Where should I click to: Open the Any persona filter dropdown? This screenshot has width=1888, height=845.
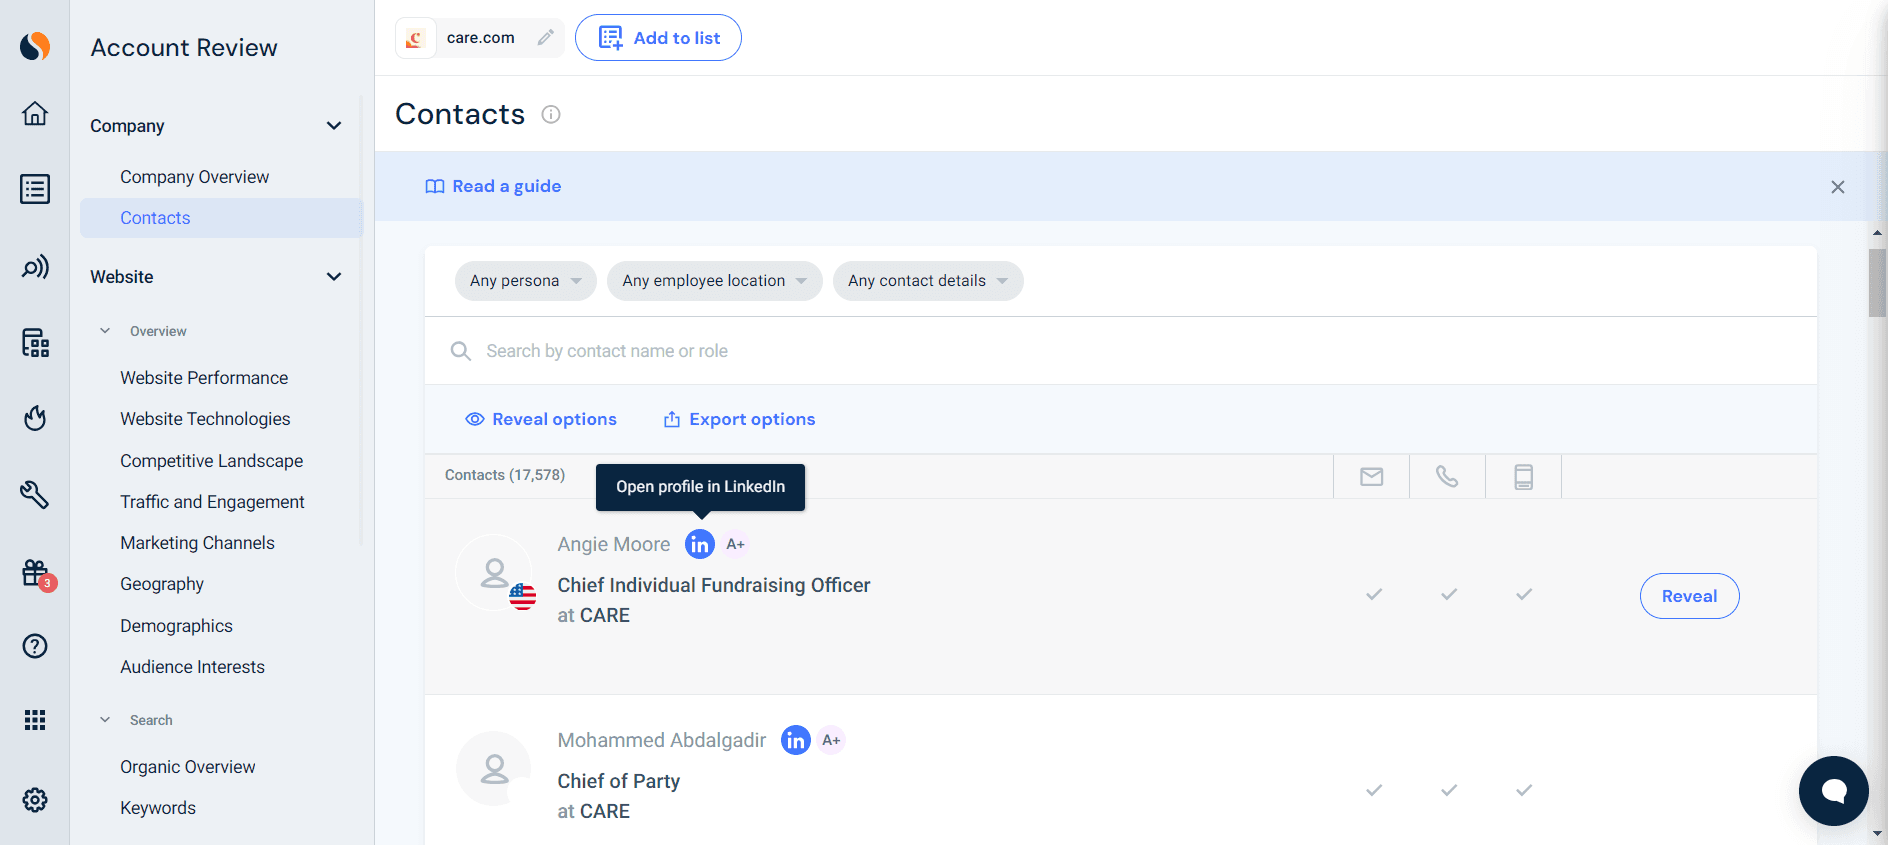point(526,281)
